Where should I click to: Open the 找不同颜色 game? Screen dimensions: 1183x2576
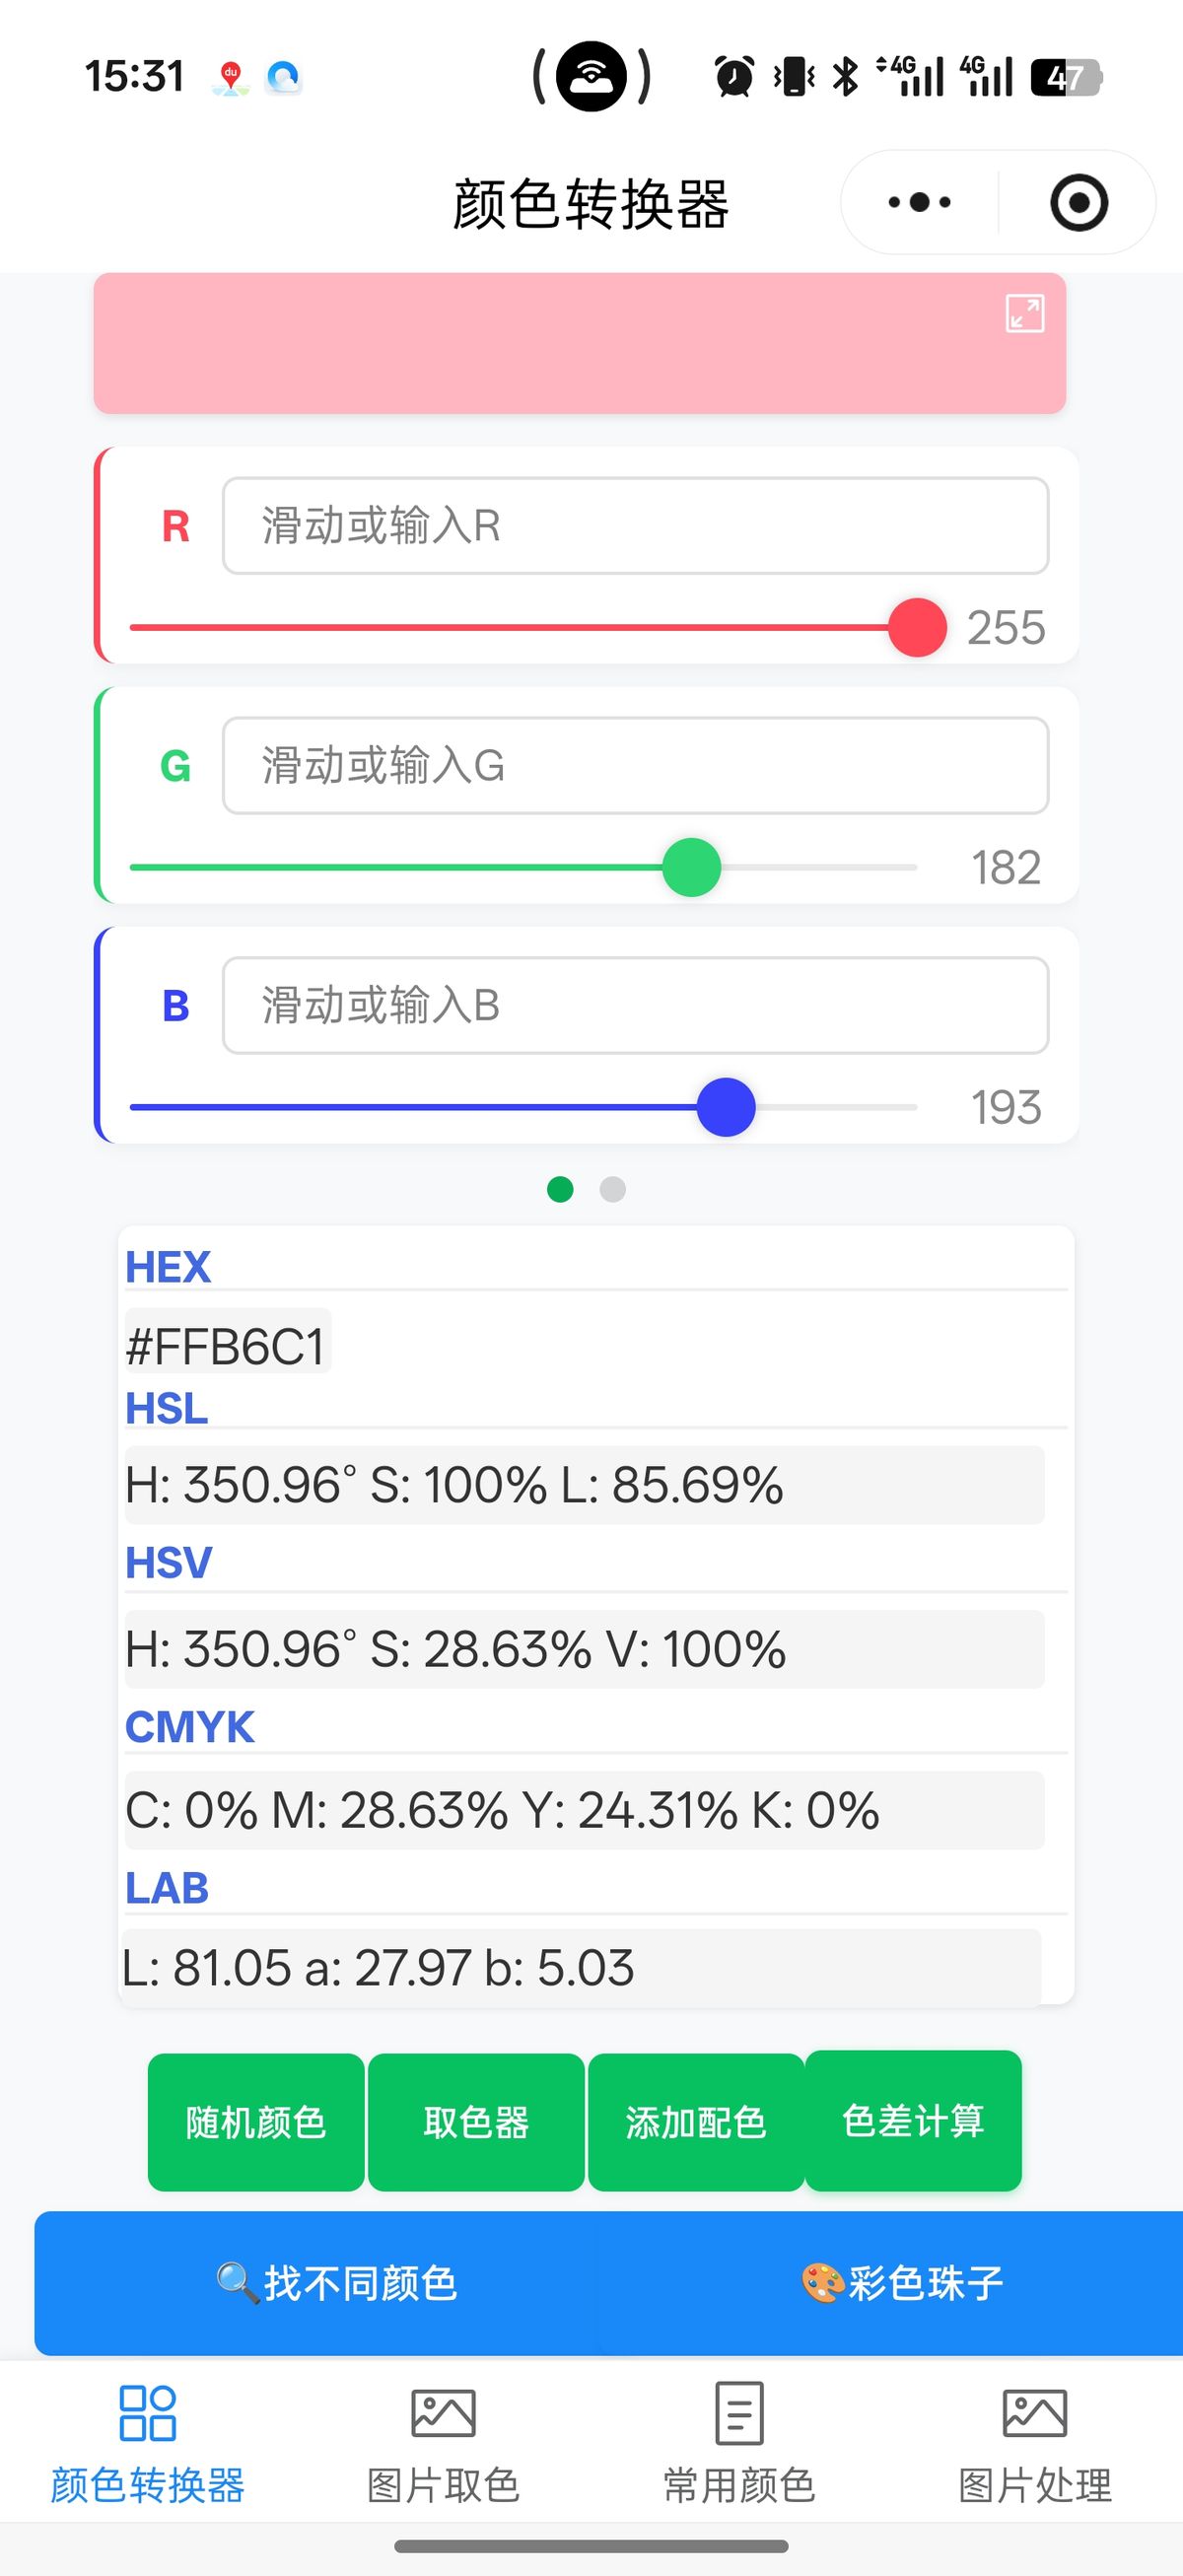coord(337,2283)
